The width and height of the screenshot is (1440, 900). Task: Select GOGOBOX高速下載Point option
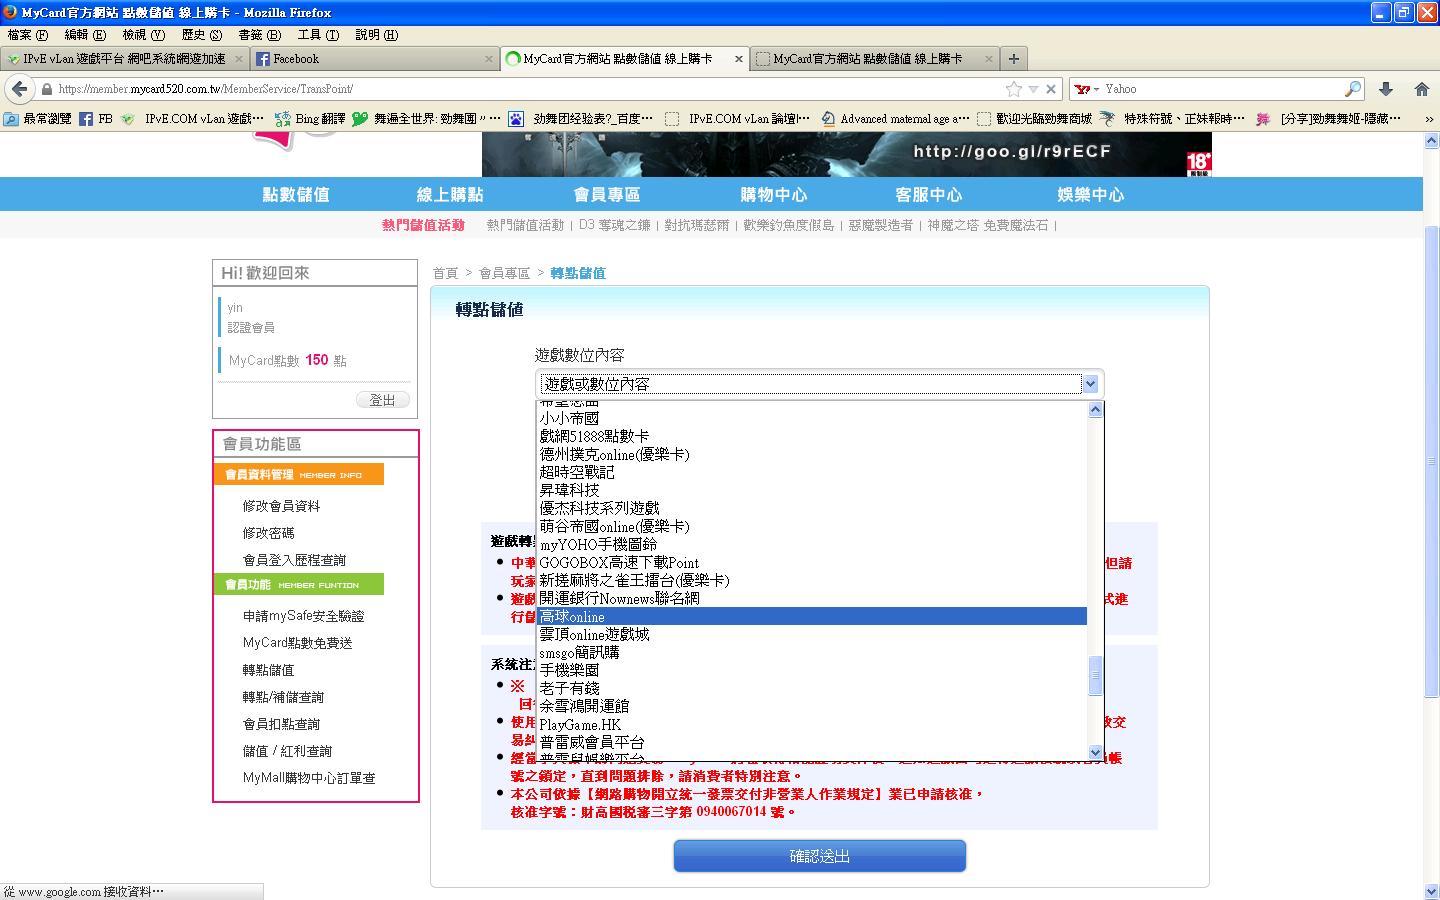[812, 562]
